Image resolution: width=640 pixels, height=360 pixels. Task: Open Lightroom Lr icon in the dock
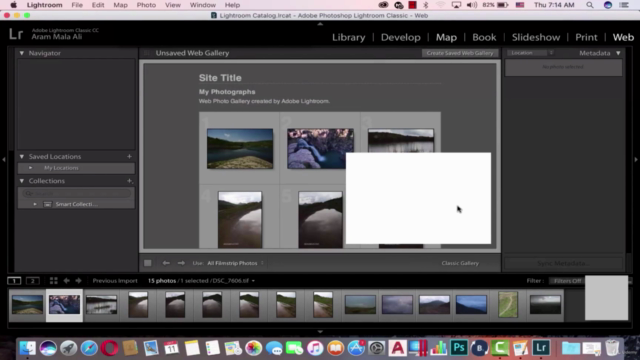[x=541, y=348]
